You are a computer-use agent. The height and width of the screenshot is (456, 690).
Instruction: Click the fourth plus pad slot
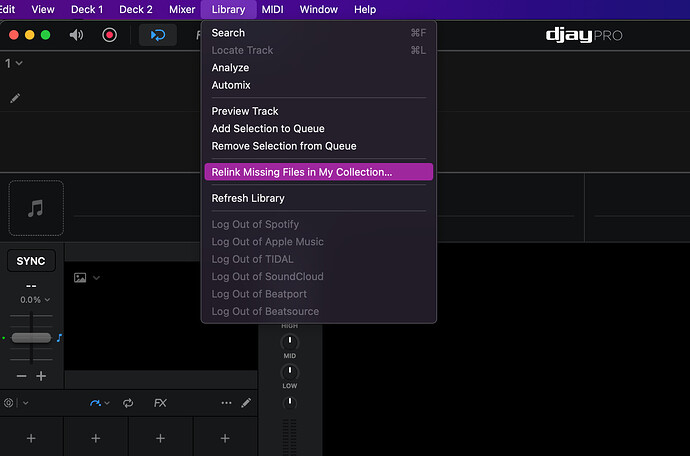(225, 438)
